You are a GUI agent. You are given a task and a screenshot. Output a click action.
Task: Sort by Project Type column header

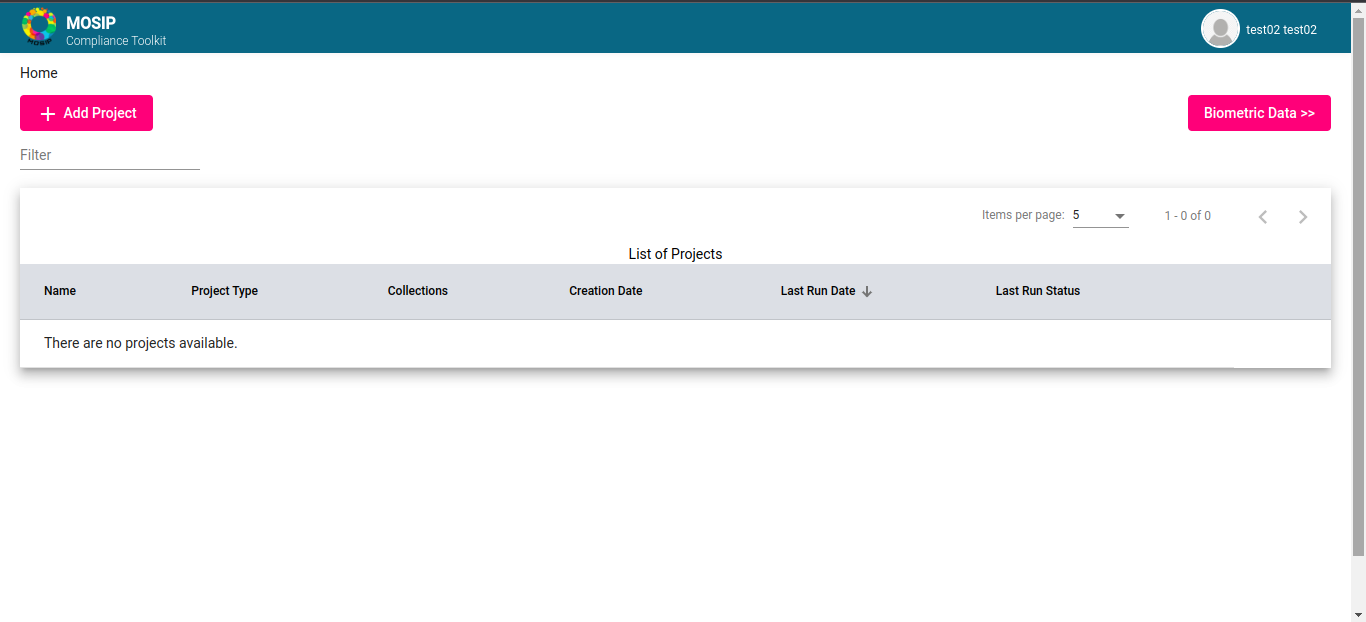225,291
